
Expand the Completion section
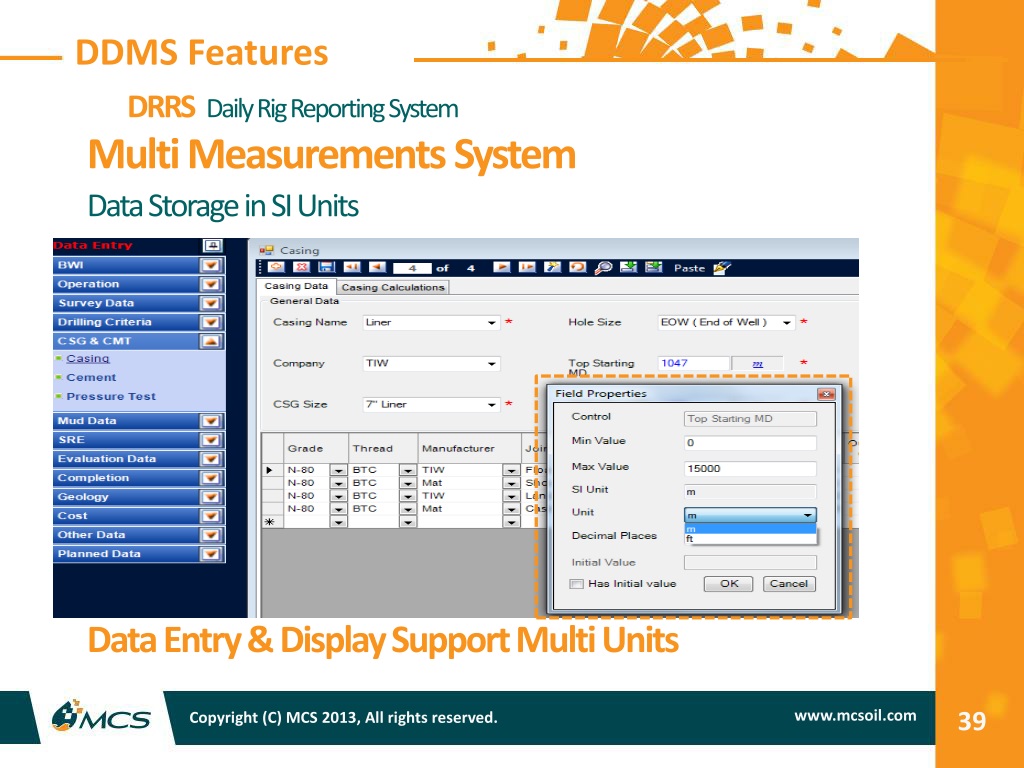[x=210, y=478]
